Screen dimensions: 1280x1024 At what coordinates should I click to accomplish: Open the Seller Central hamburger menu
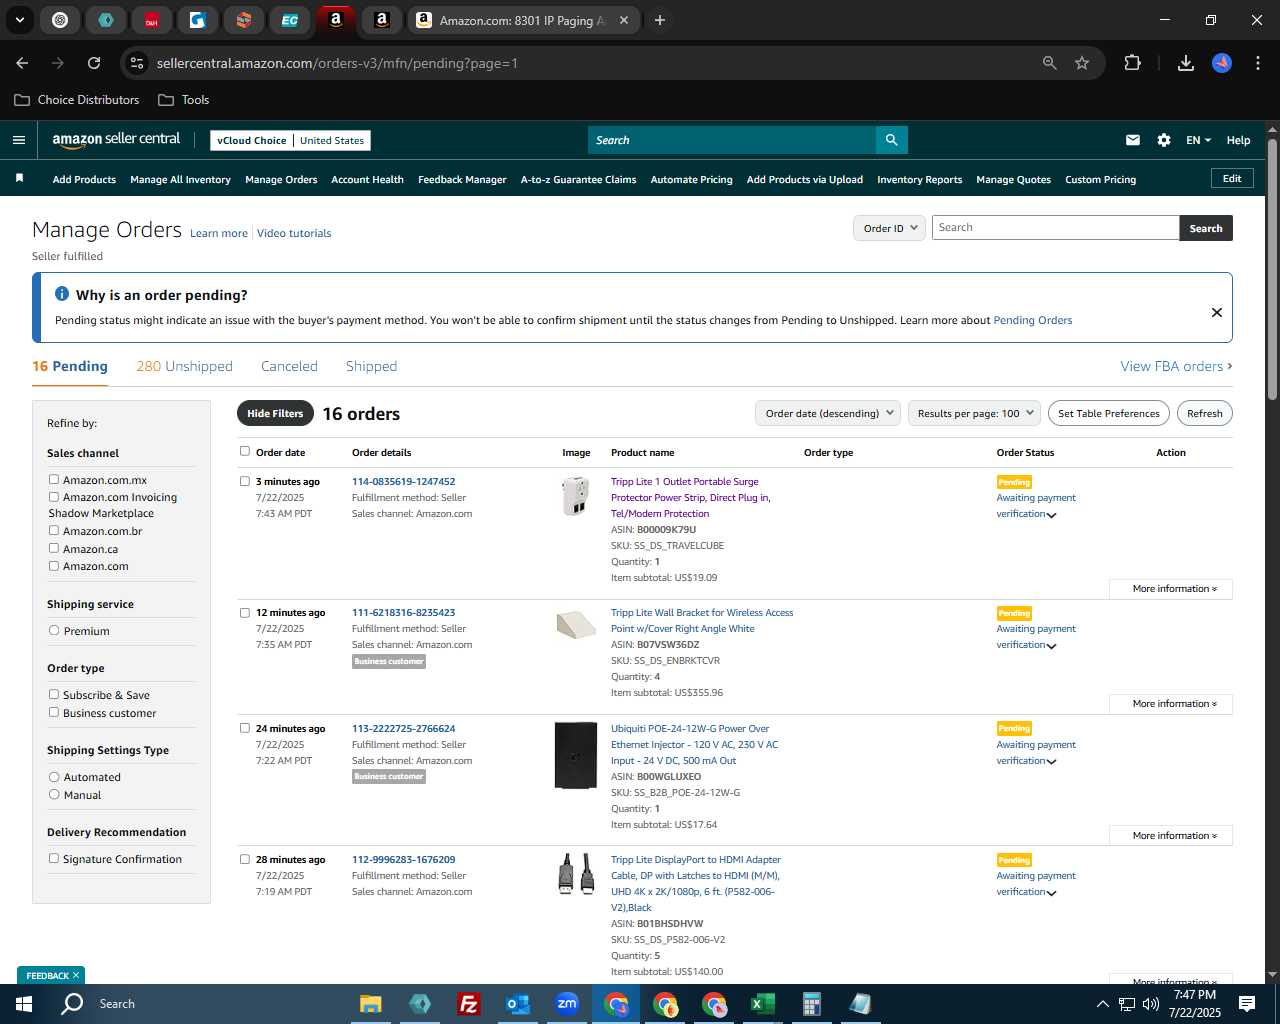[19, 140]
